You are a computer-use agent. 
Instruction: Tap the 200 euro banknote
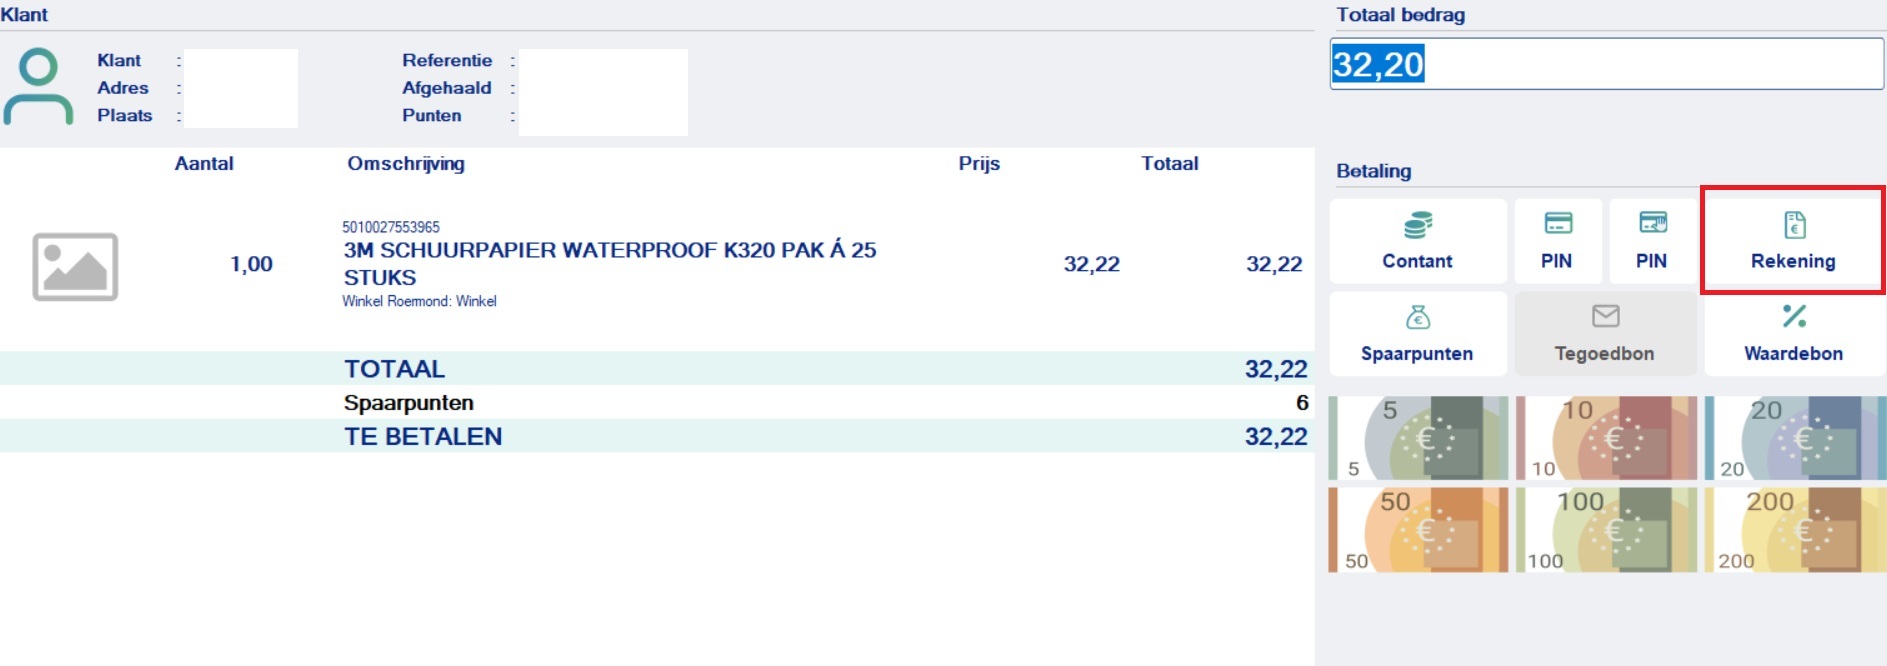coord(1794,530)
